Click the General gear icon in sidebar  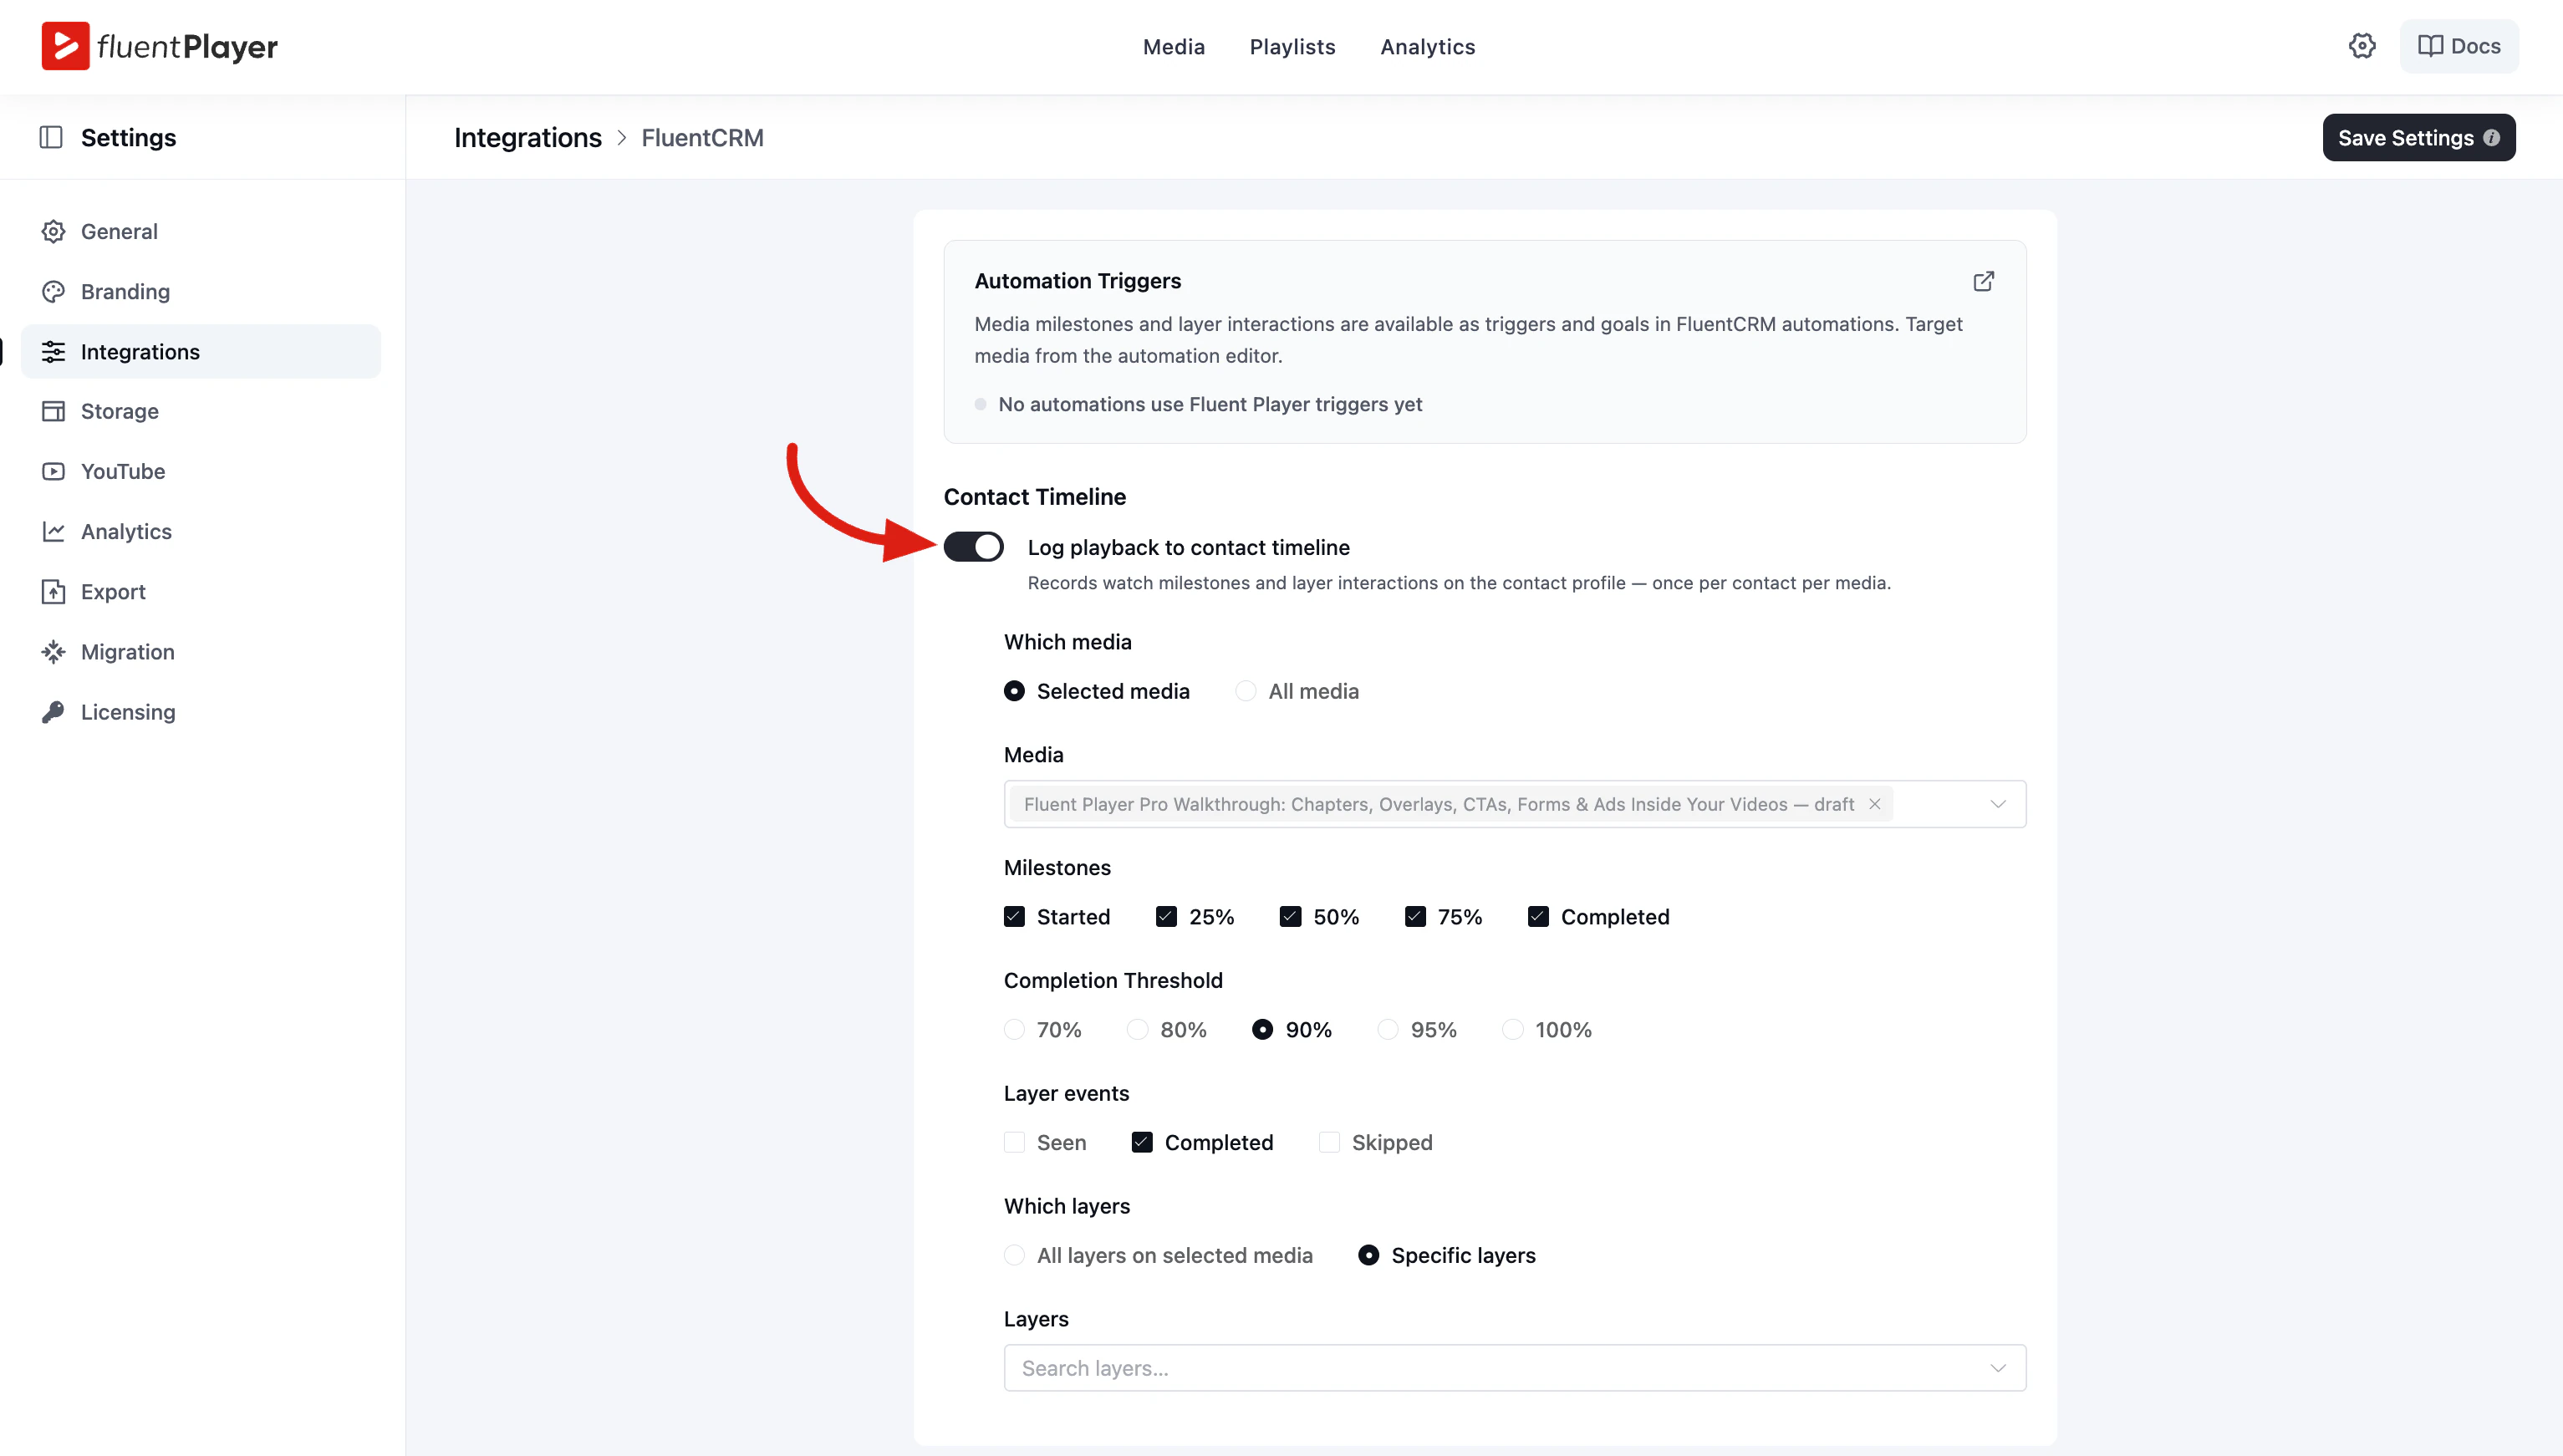(x=54, y=231)
